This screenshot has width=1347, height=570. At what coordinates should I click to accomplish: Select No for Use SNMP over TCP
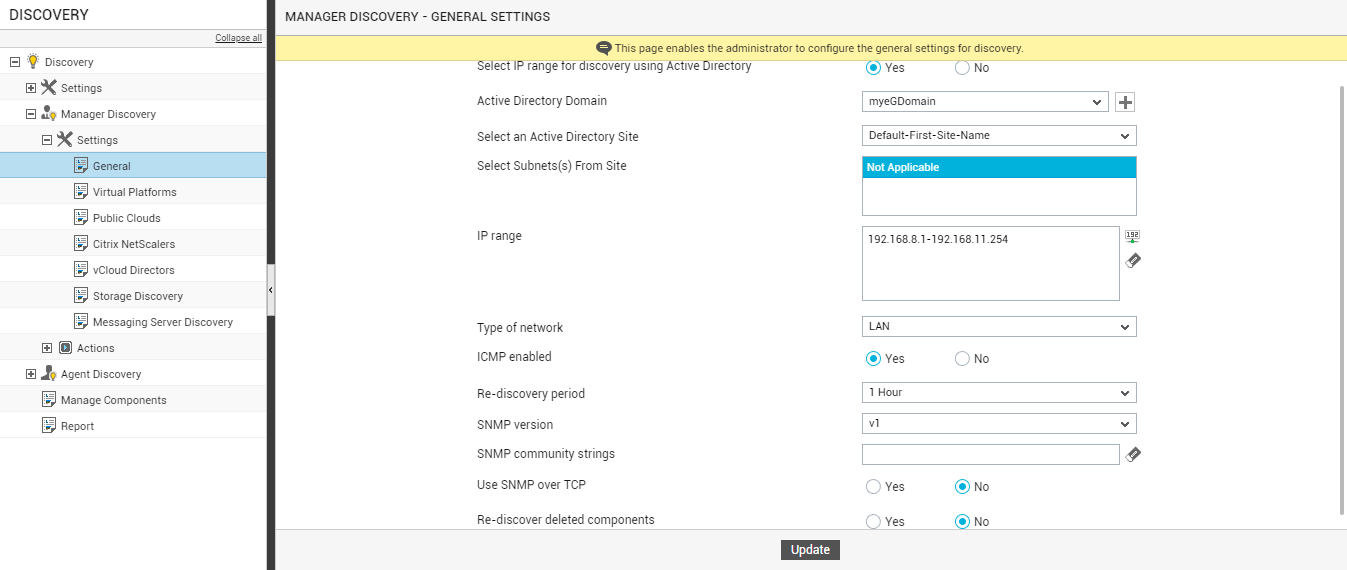[962, 486]
